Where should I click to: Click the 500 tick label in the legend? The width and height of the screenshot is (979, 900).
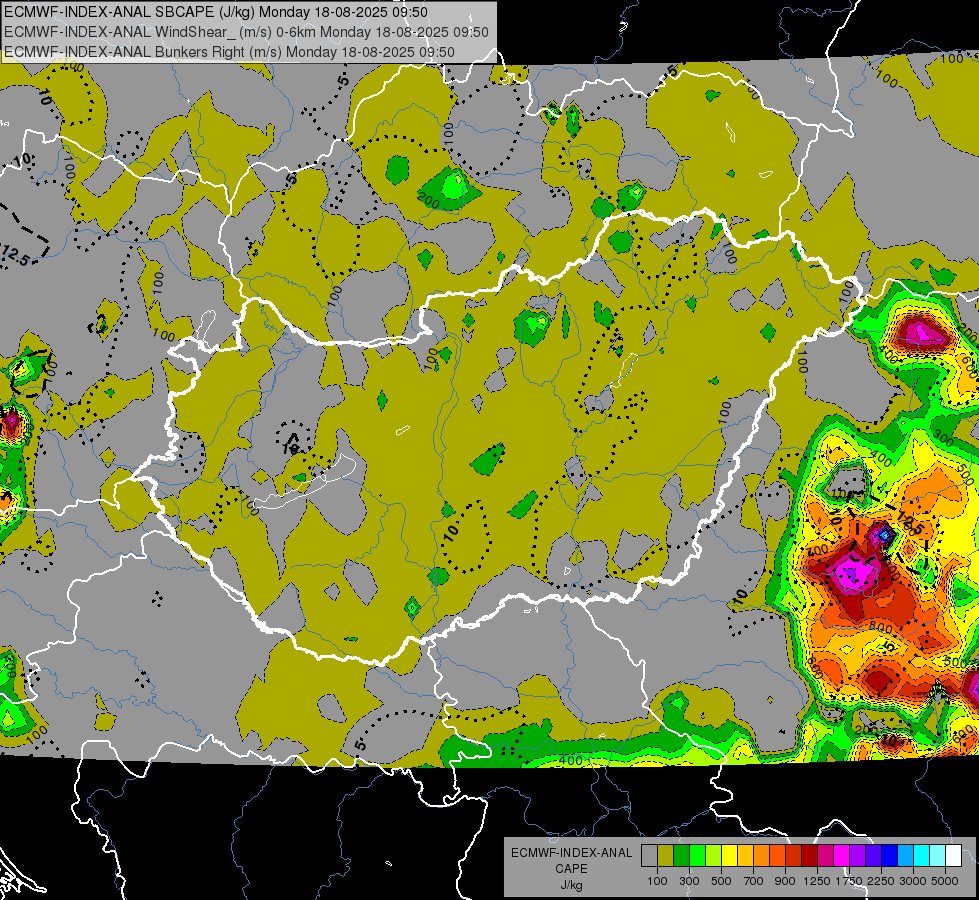click(x=721, y=881)
